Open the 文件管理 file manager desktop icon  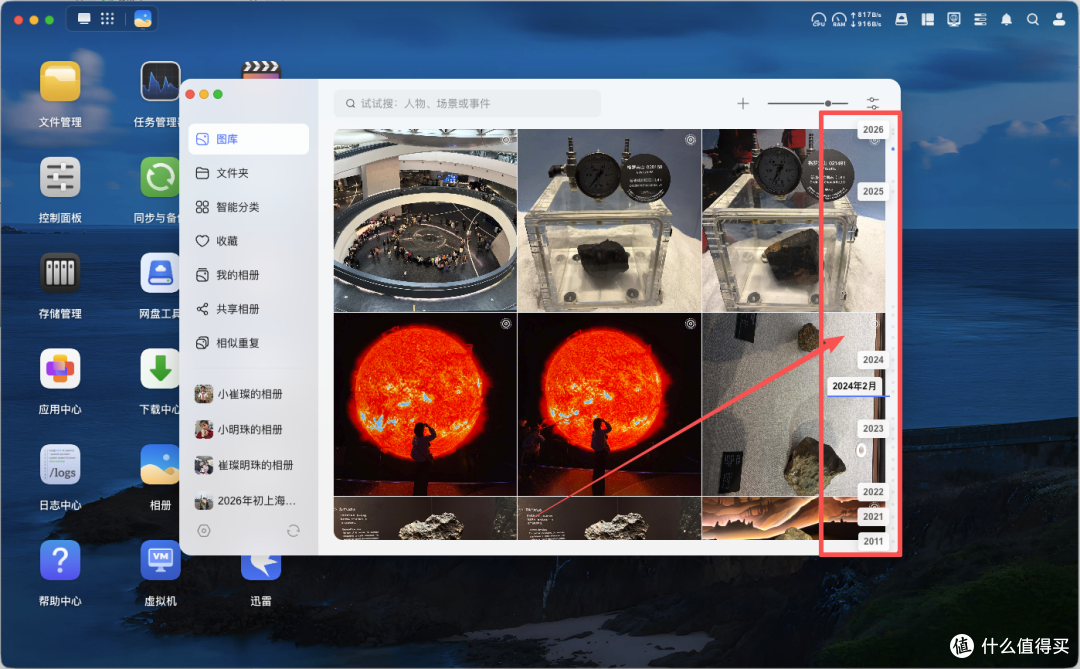click(x=60, y=82)
